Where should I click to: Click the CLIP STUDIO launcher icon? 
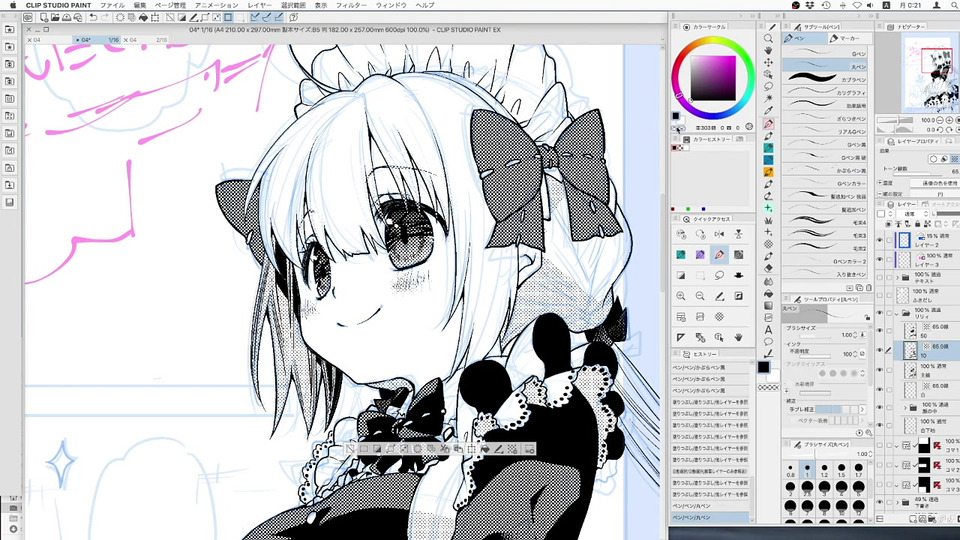[28, 18]
